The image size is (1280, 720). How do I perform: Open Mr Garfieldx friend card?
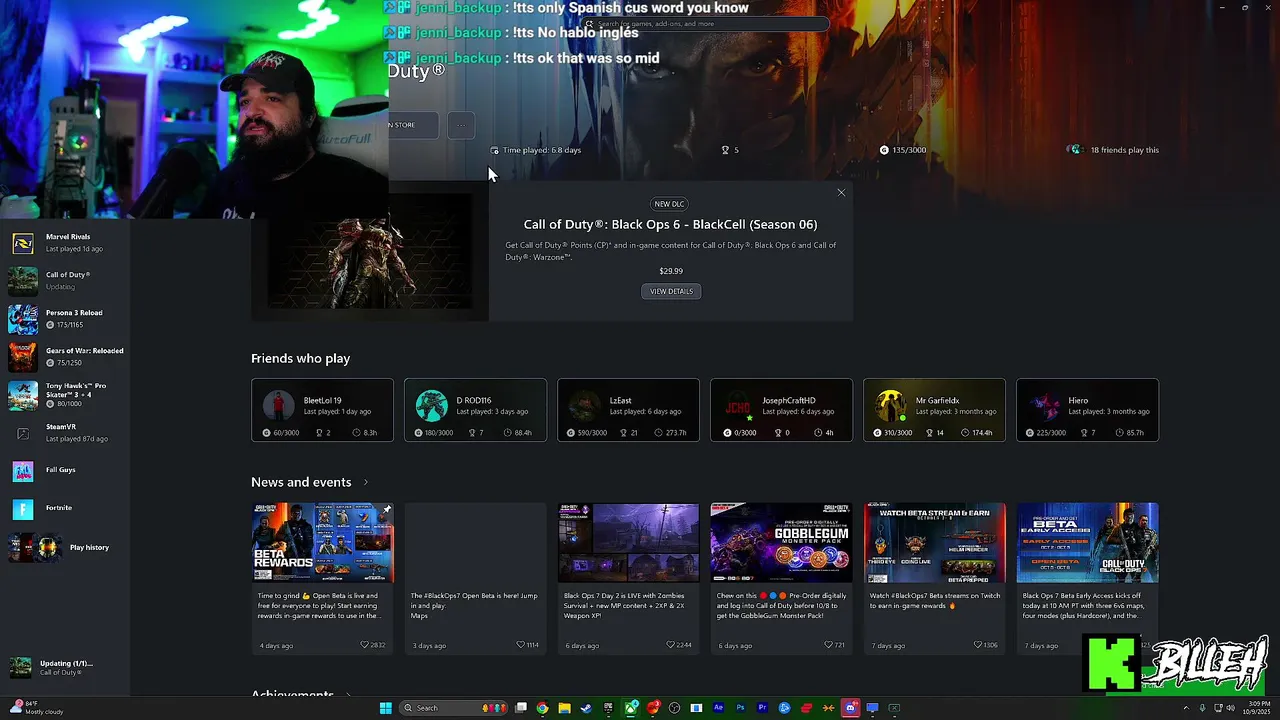point(934,410)
